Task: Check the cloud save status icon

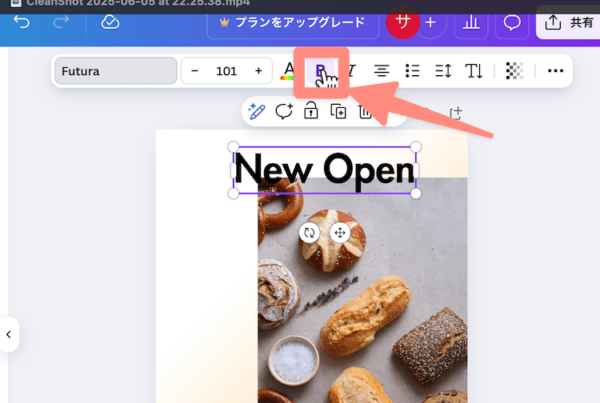Action: coord(110,22)
